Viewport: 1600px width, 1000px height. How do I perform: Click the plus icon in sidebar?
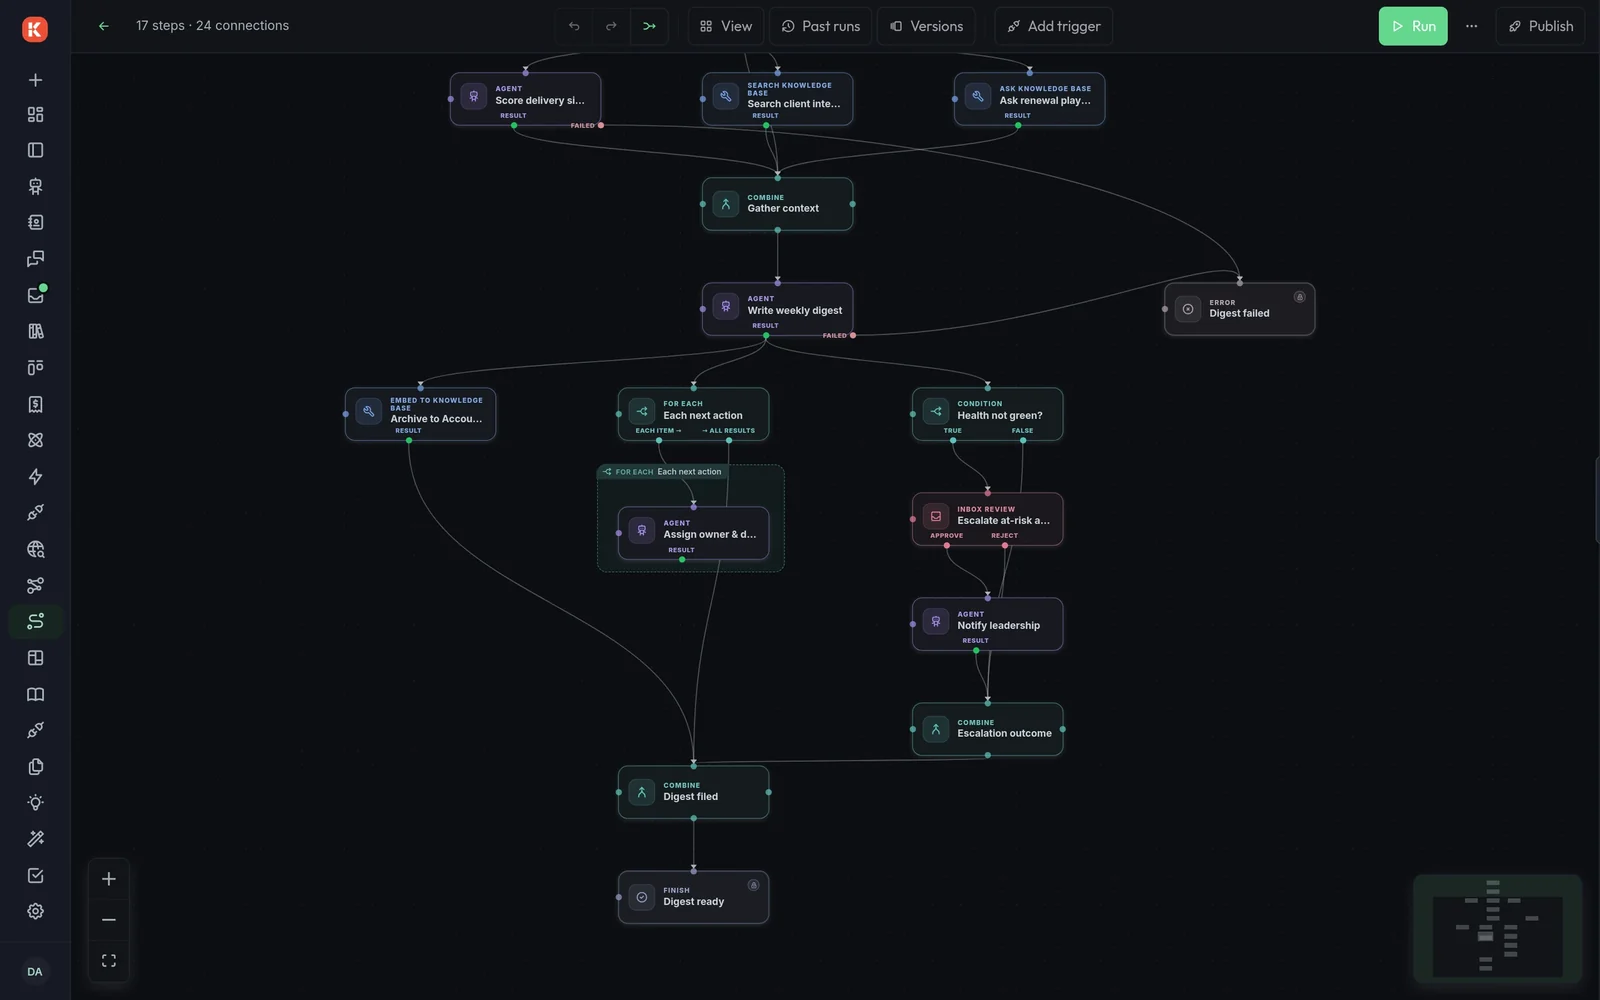35,80
